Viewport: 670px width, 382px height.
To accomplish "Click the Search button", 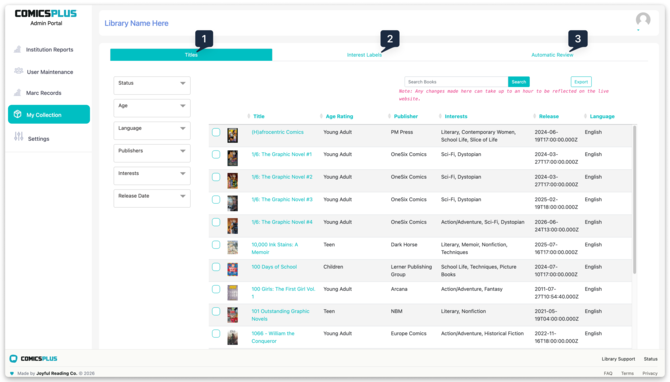I will [519, 82].
